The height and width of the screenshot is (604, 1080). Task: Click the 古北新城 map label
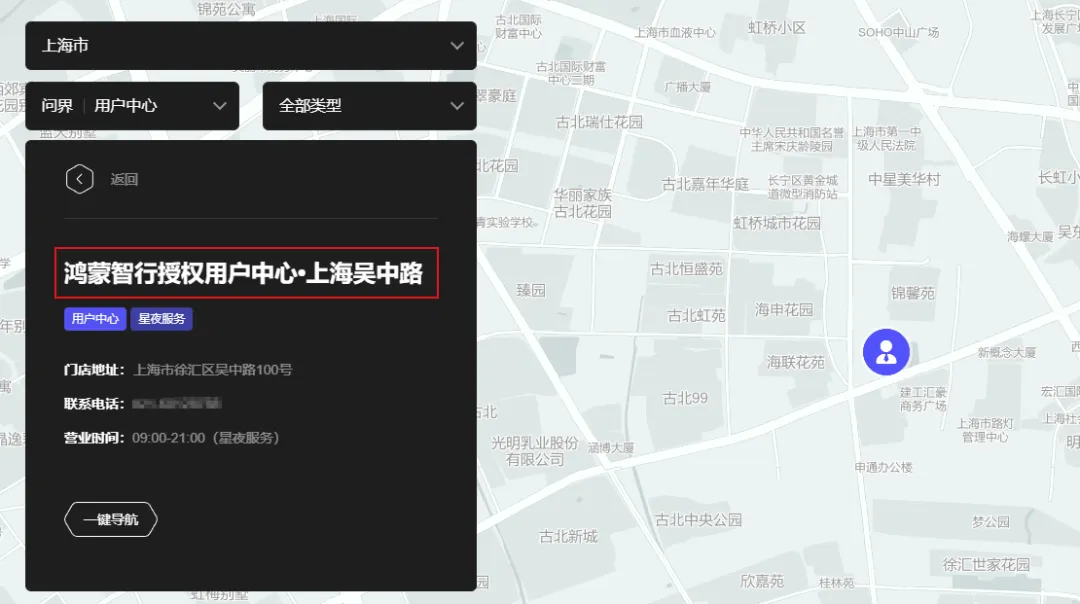coord(568,536)
